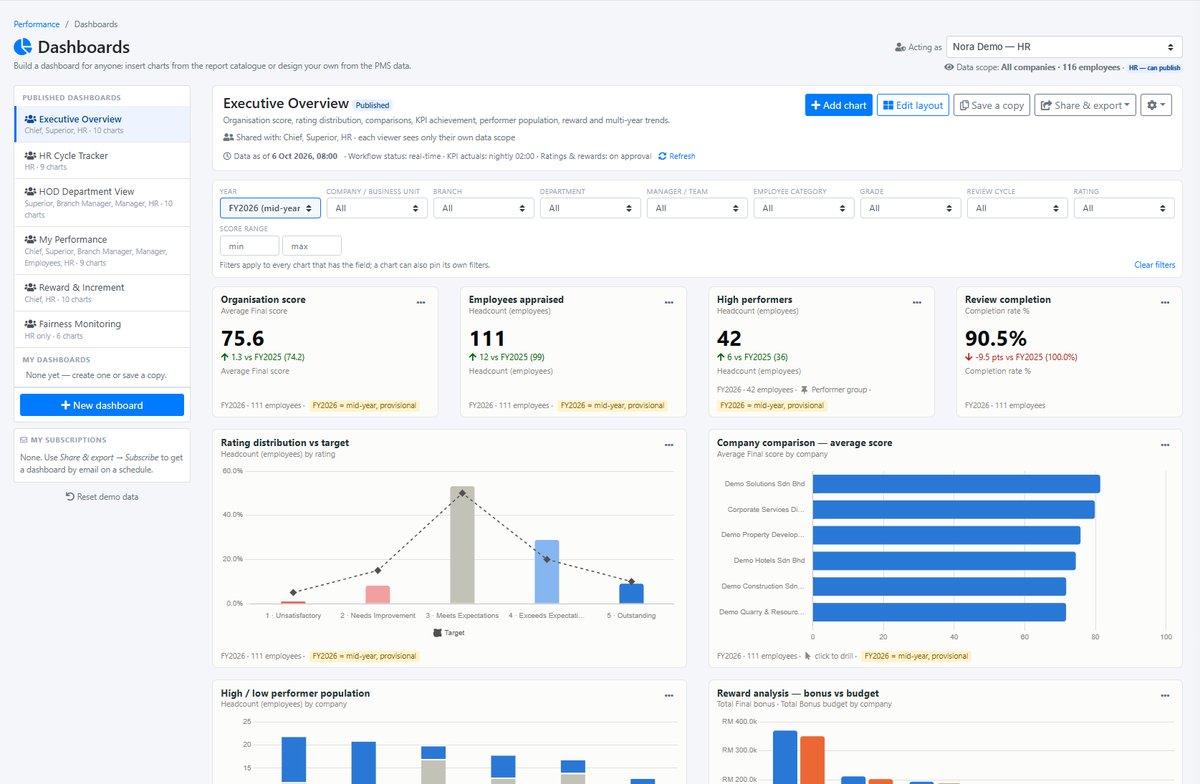Image resolution: width=1200 pixels, height=784 pixels.
Task: Click the Employees appraised count 111
Action: (487, 339)
